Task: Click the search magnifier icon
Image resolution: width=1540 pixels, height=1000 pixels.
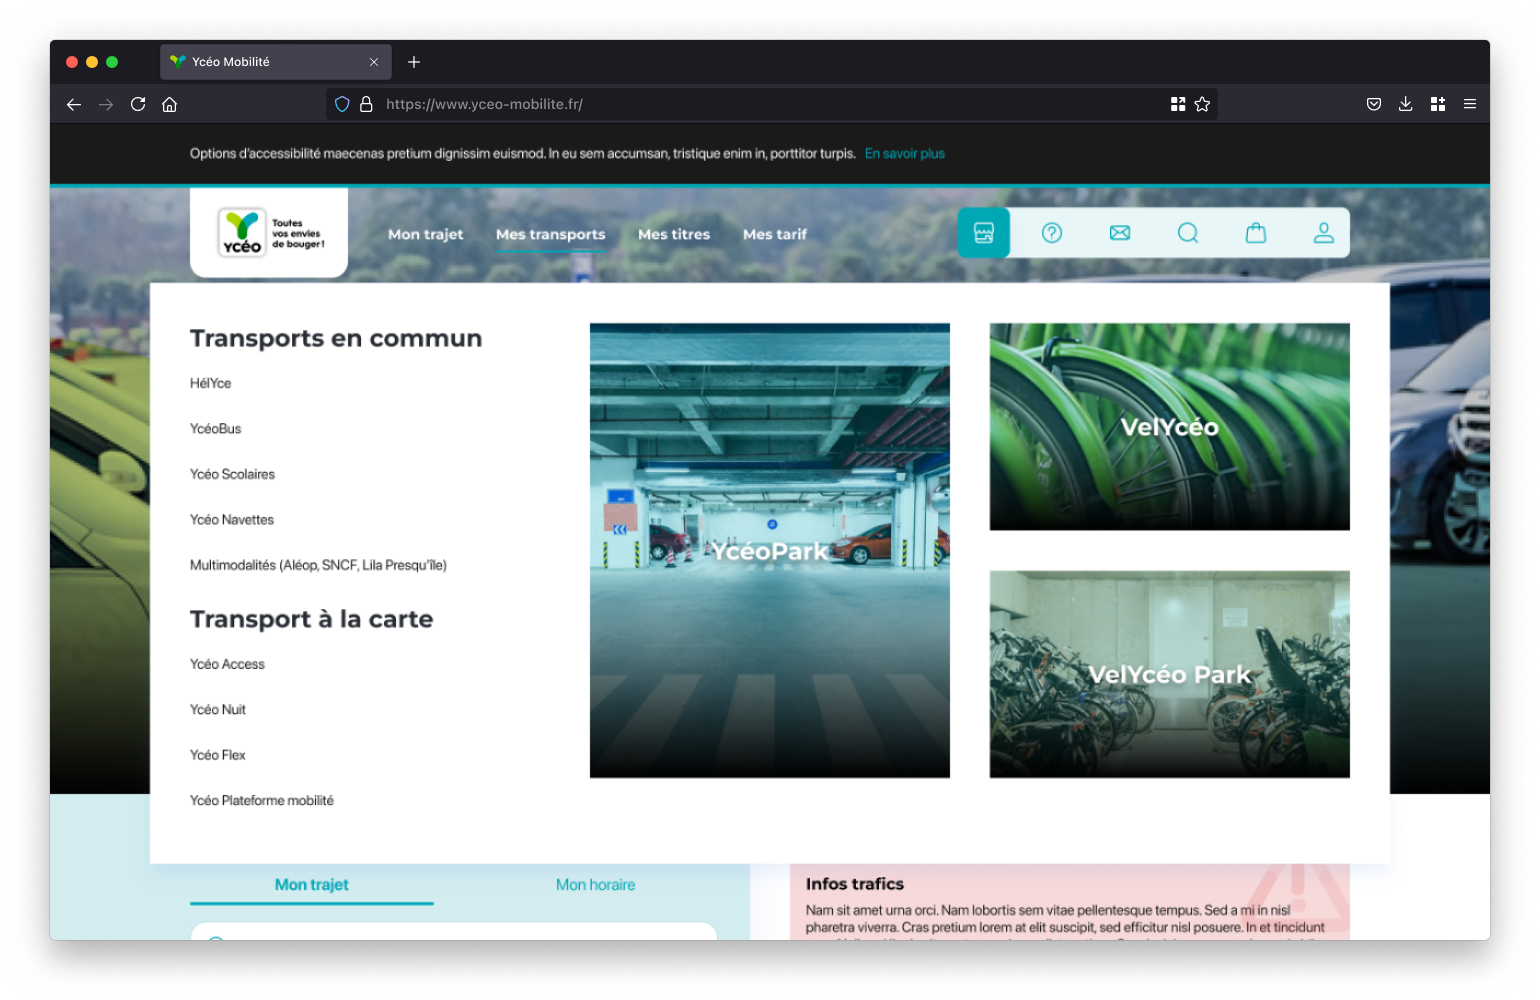Action: 1188,233
